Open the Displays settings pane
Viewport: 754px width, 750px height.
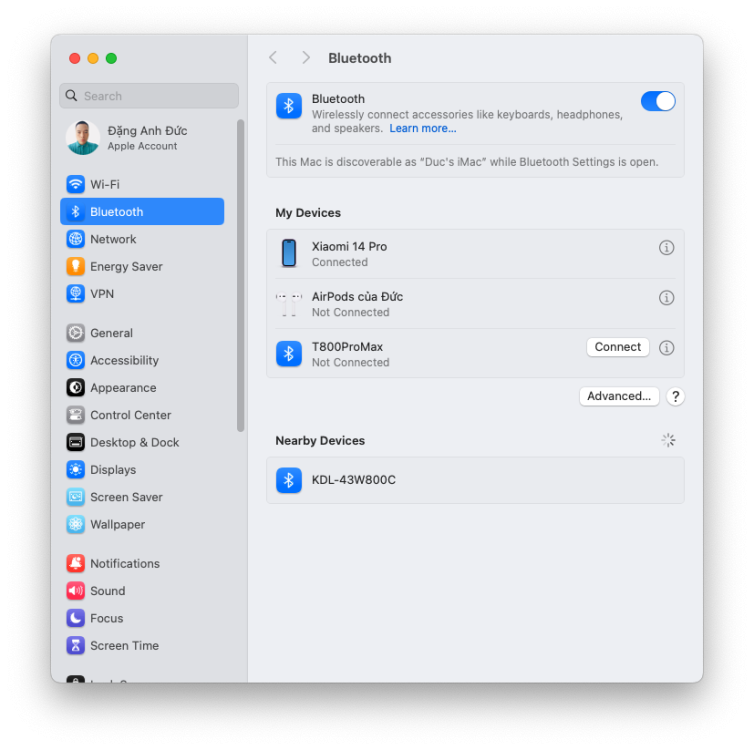(142, 470)
